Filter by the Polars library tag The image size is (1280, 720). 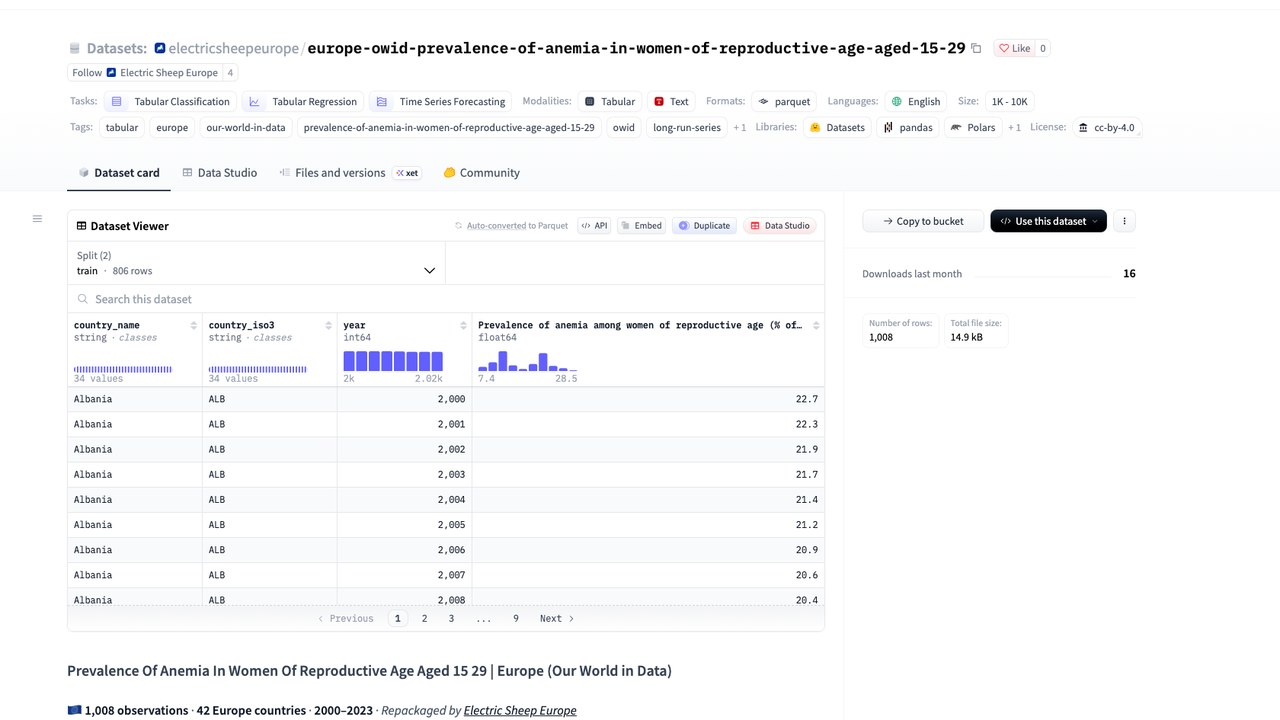click(x=973, y=127)
